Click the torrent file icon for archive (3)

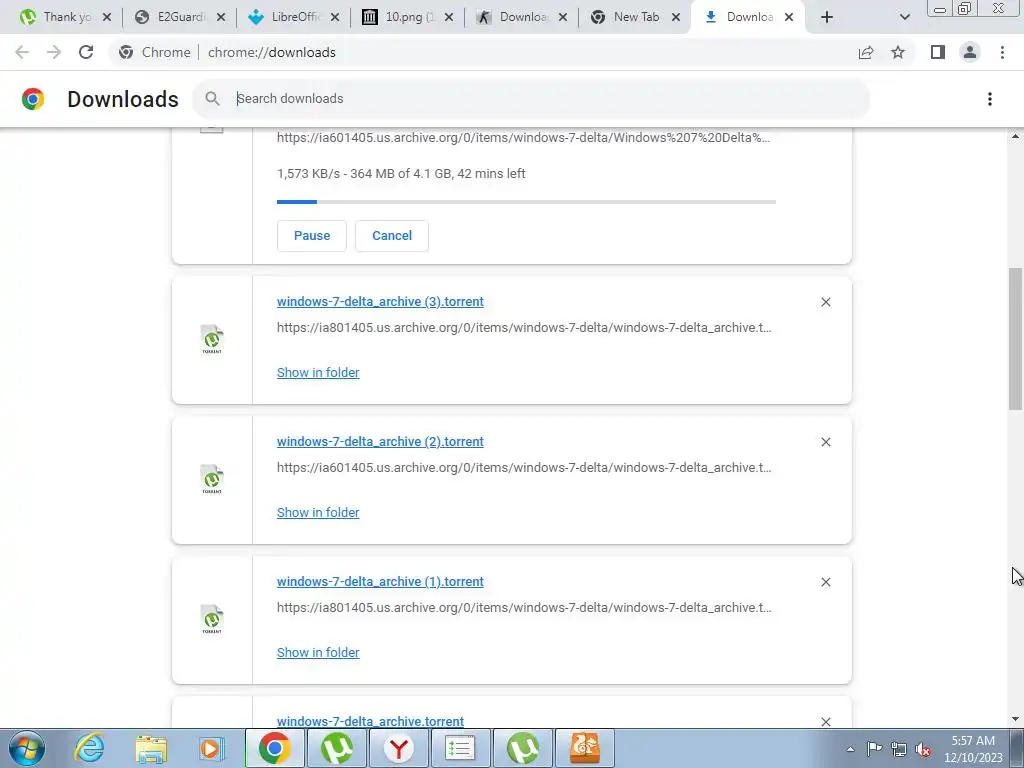click(x=212, y=340)
